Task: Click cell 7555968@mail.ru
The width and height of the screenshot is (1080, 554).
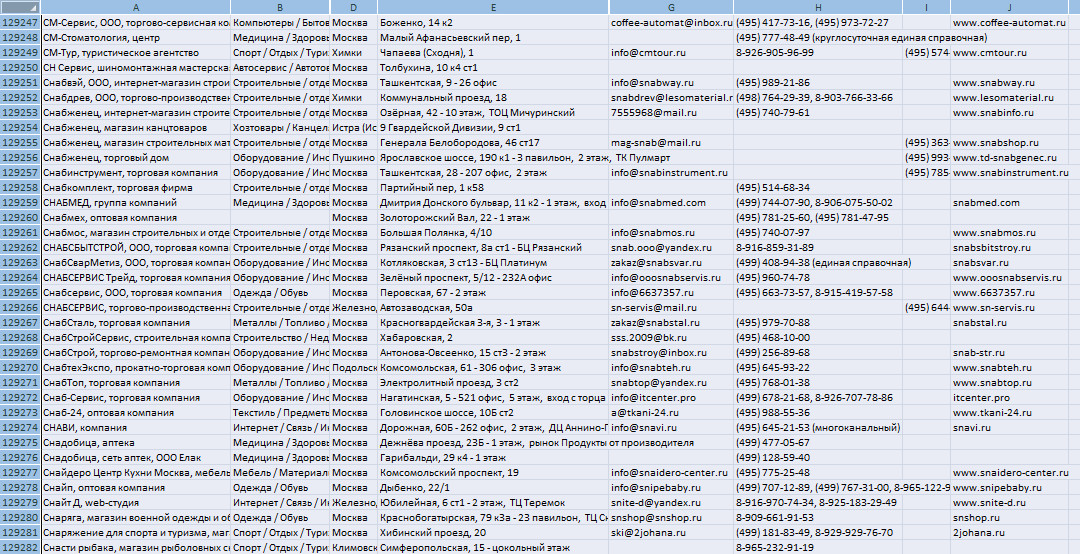Action: coord(672,112)
